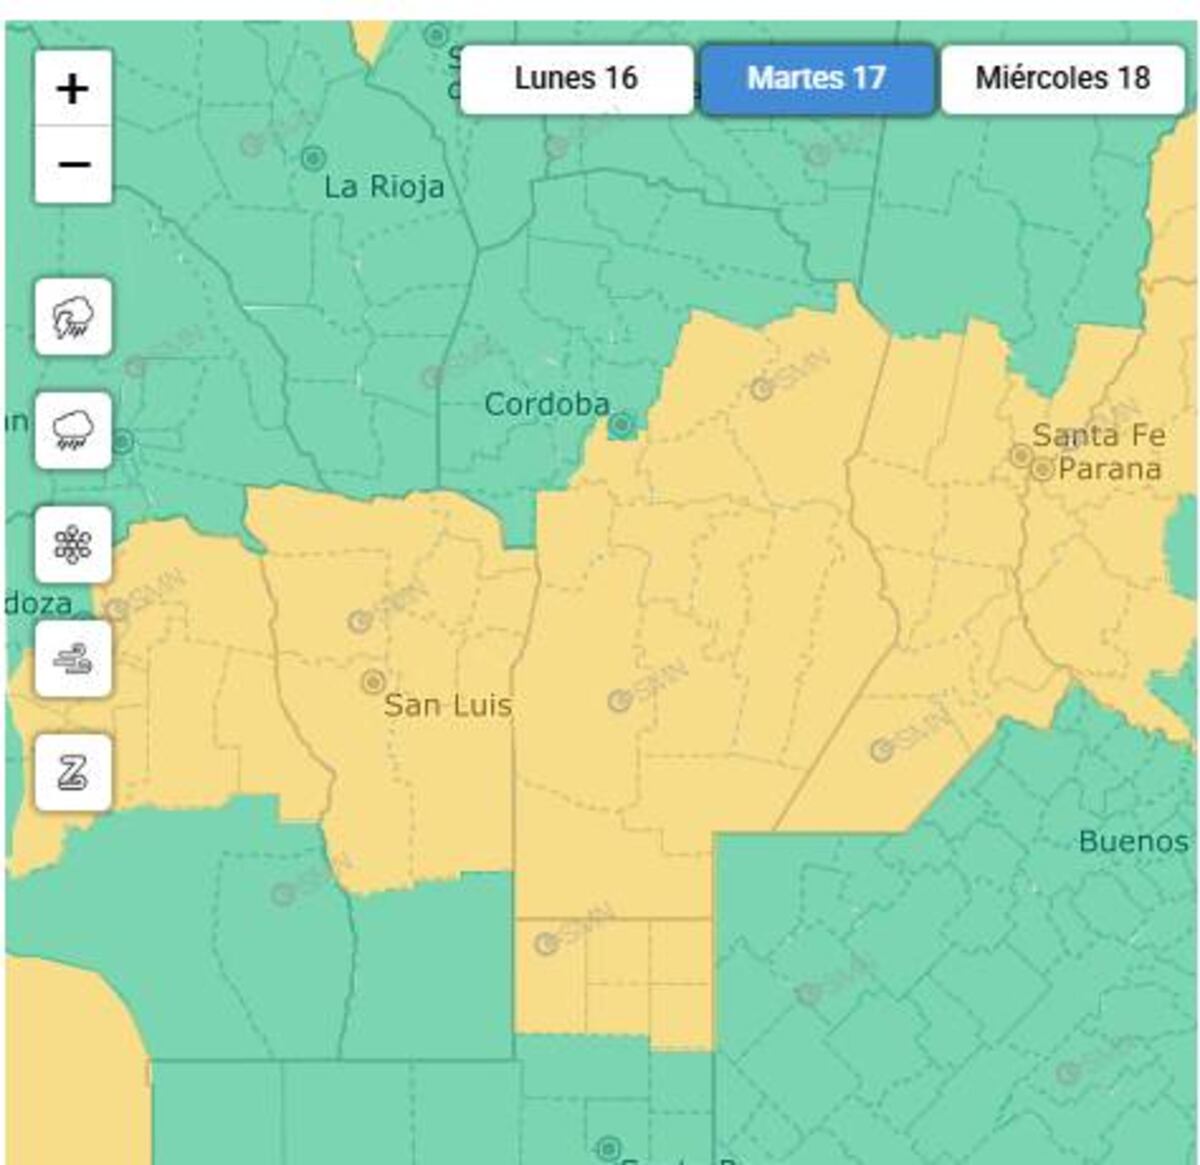Switch to the Lunes 16 tab
This screenshot has height=1165, width=1200.
click(577, 79)
